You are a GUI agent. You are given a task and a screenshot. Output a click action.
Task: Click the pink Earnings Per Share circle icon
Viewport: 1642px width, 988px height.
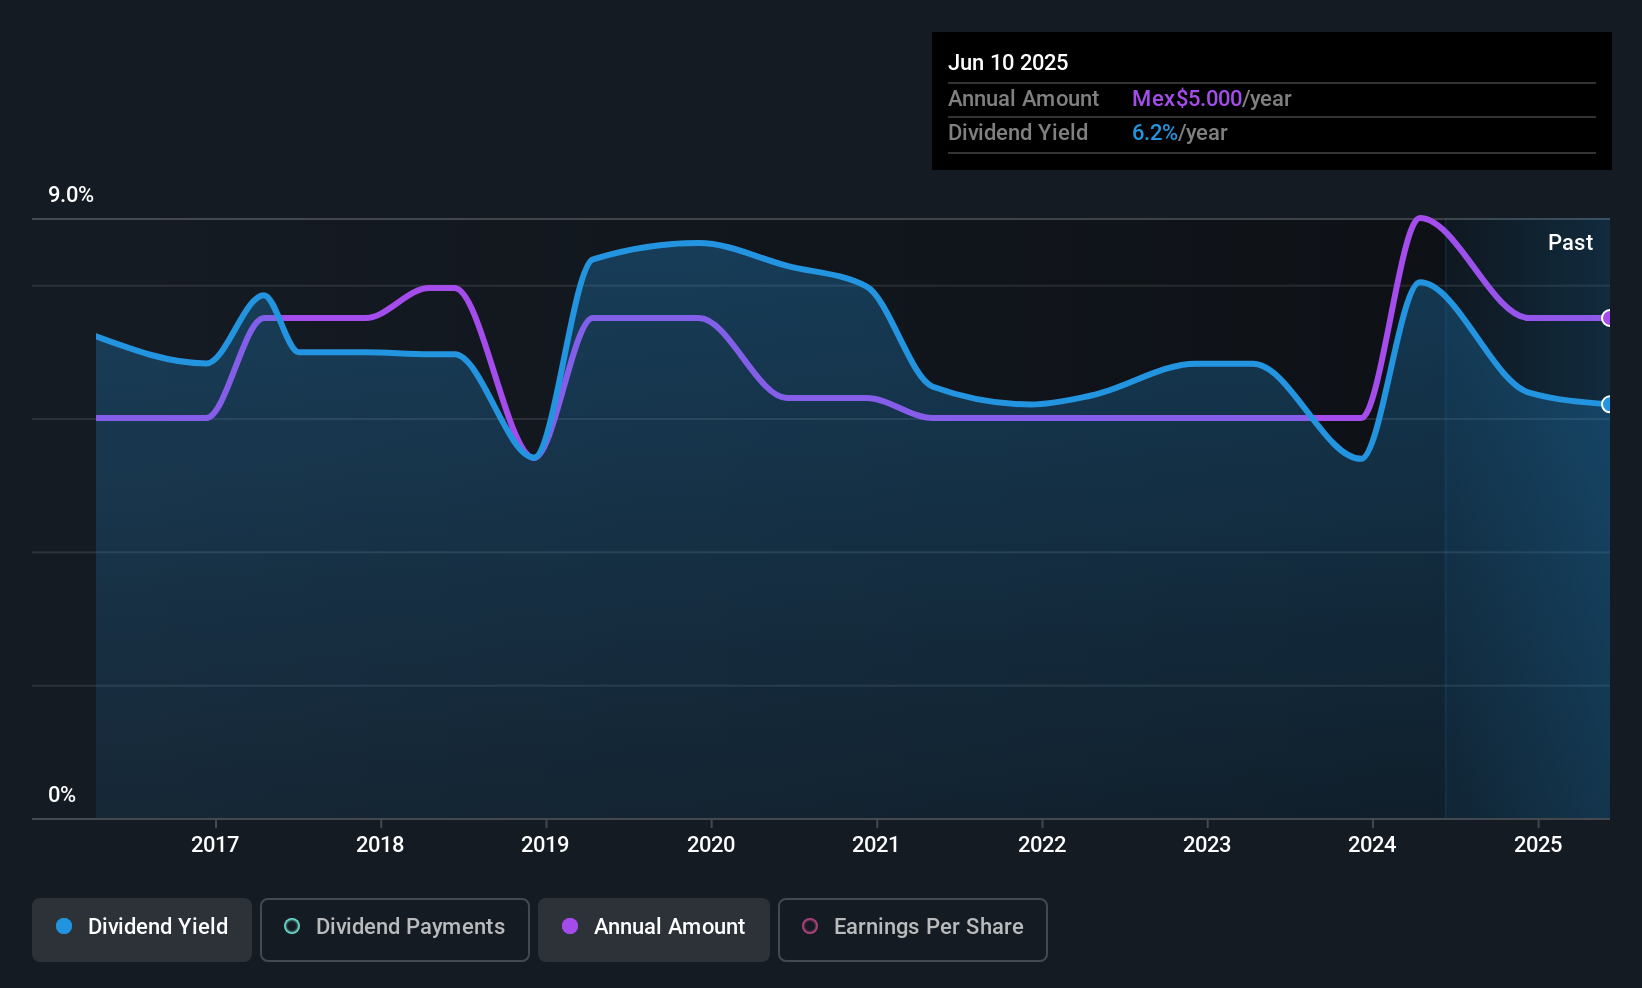coord(810,926)
